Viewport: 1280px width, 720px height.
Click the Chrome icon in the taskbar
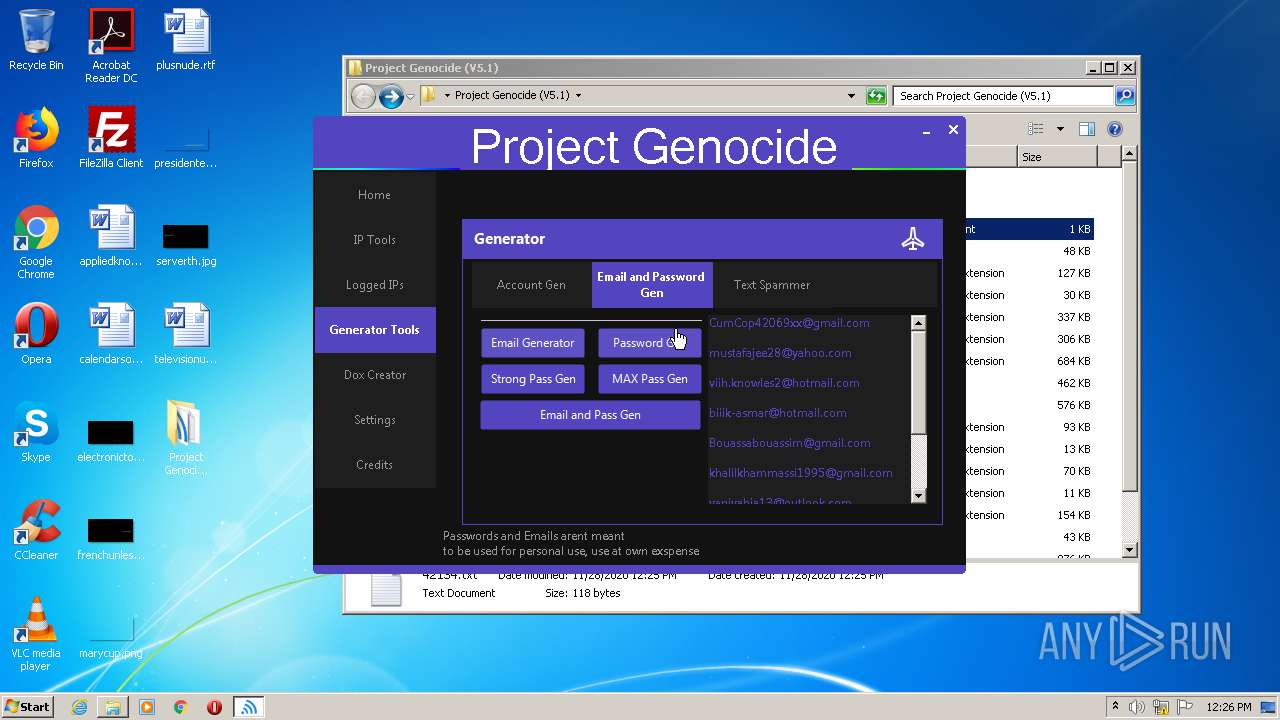181,707
